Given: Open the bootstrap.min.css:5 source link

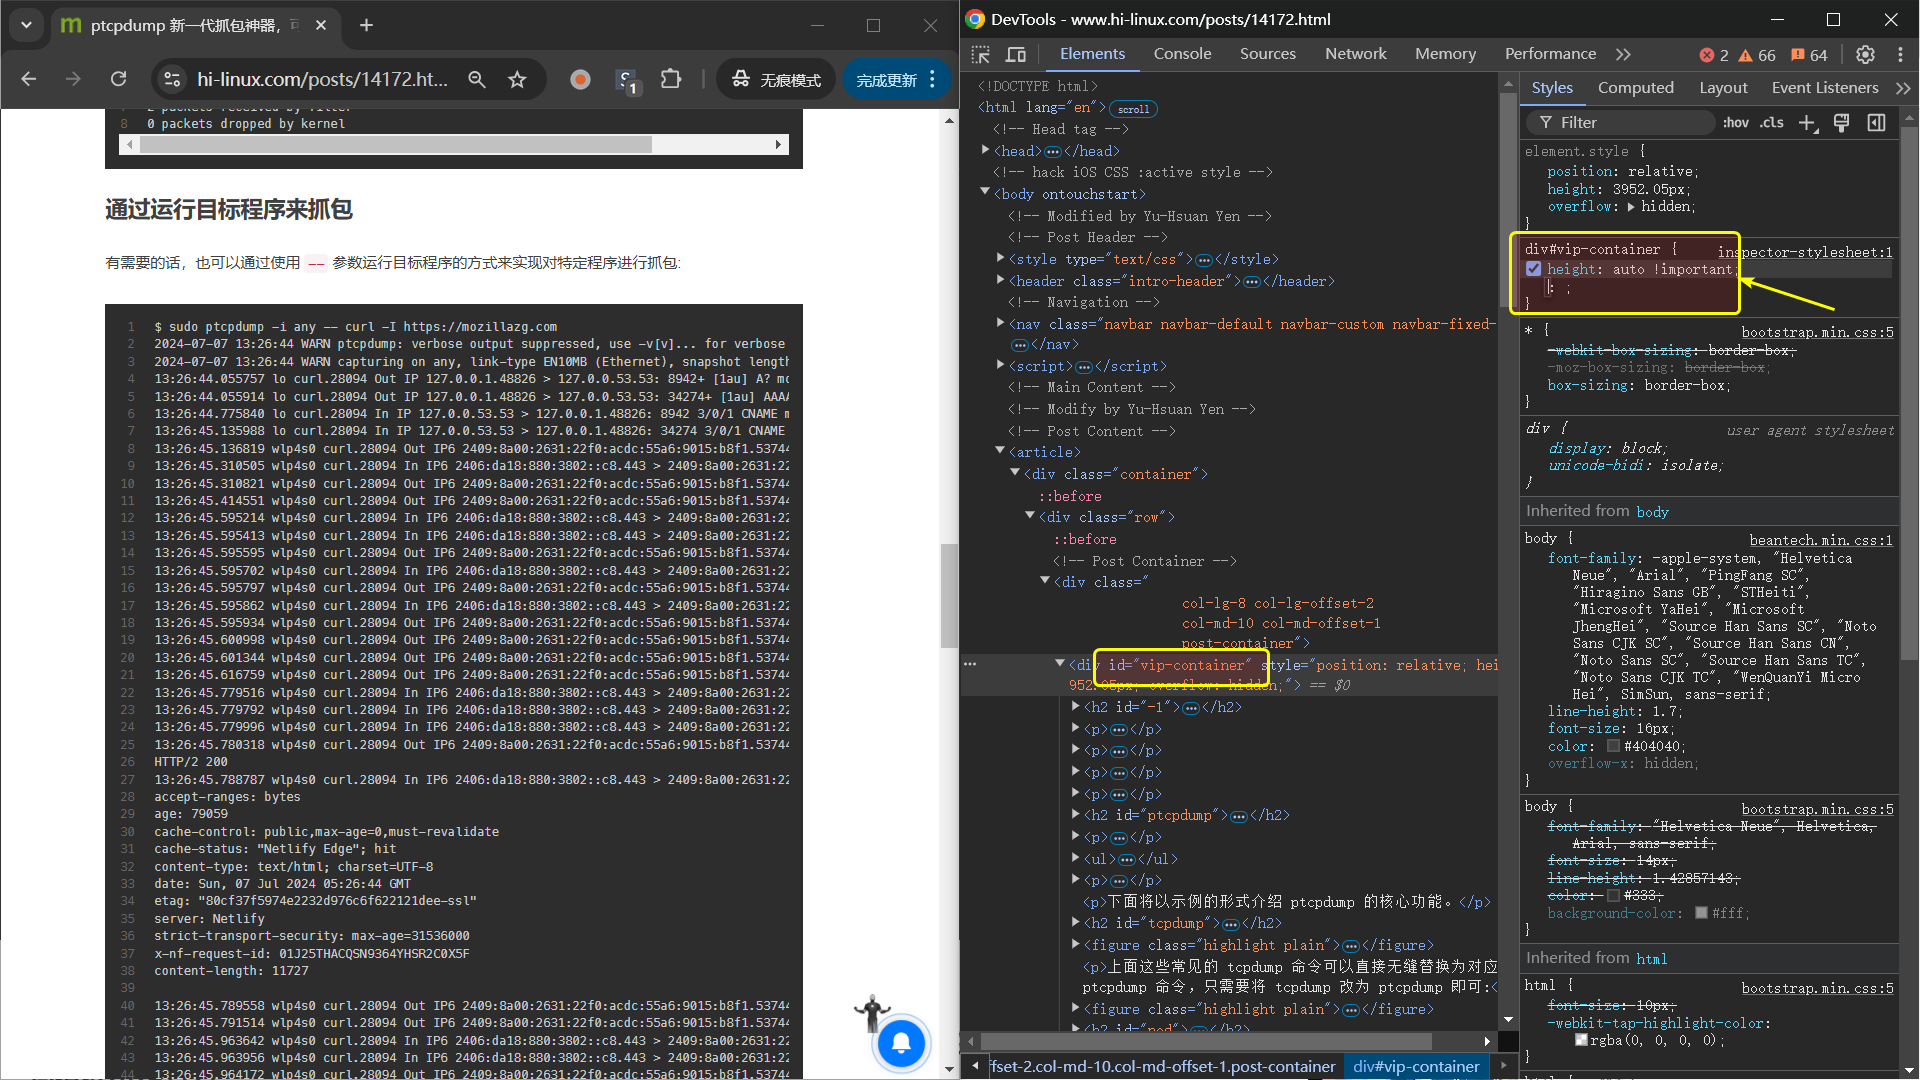Looking at the screenshot, I should [x=1817, y=332].
